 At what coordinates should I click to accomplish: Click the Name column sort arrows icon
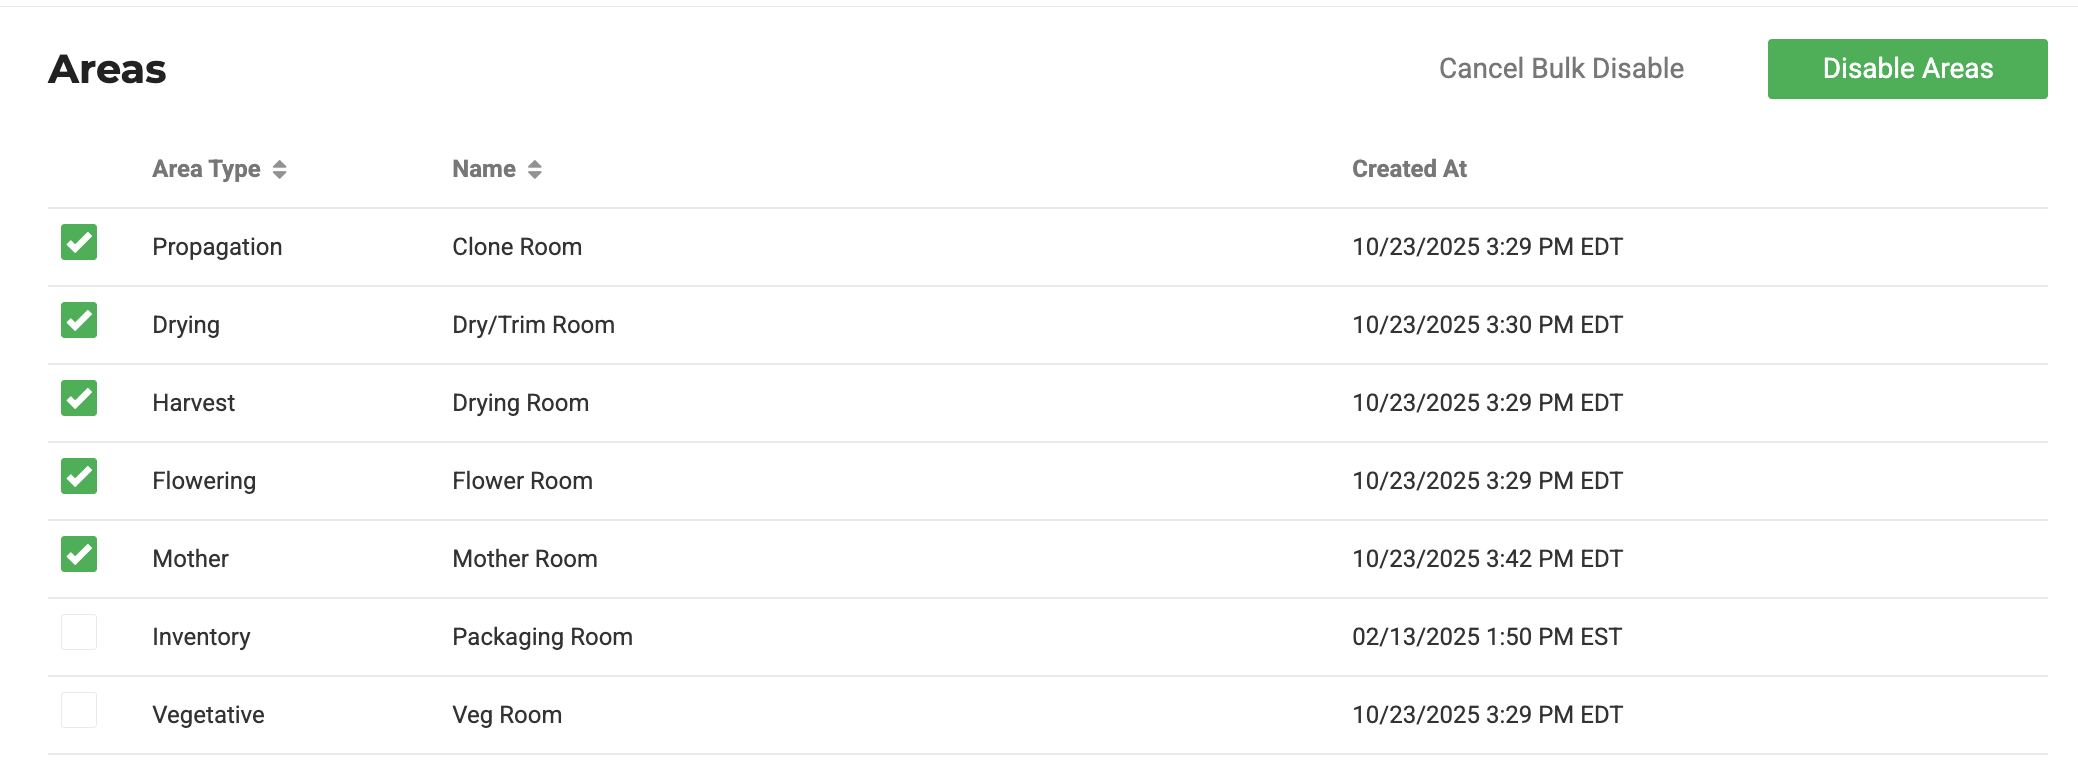[x=535, y=170]
